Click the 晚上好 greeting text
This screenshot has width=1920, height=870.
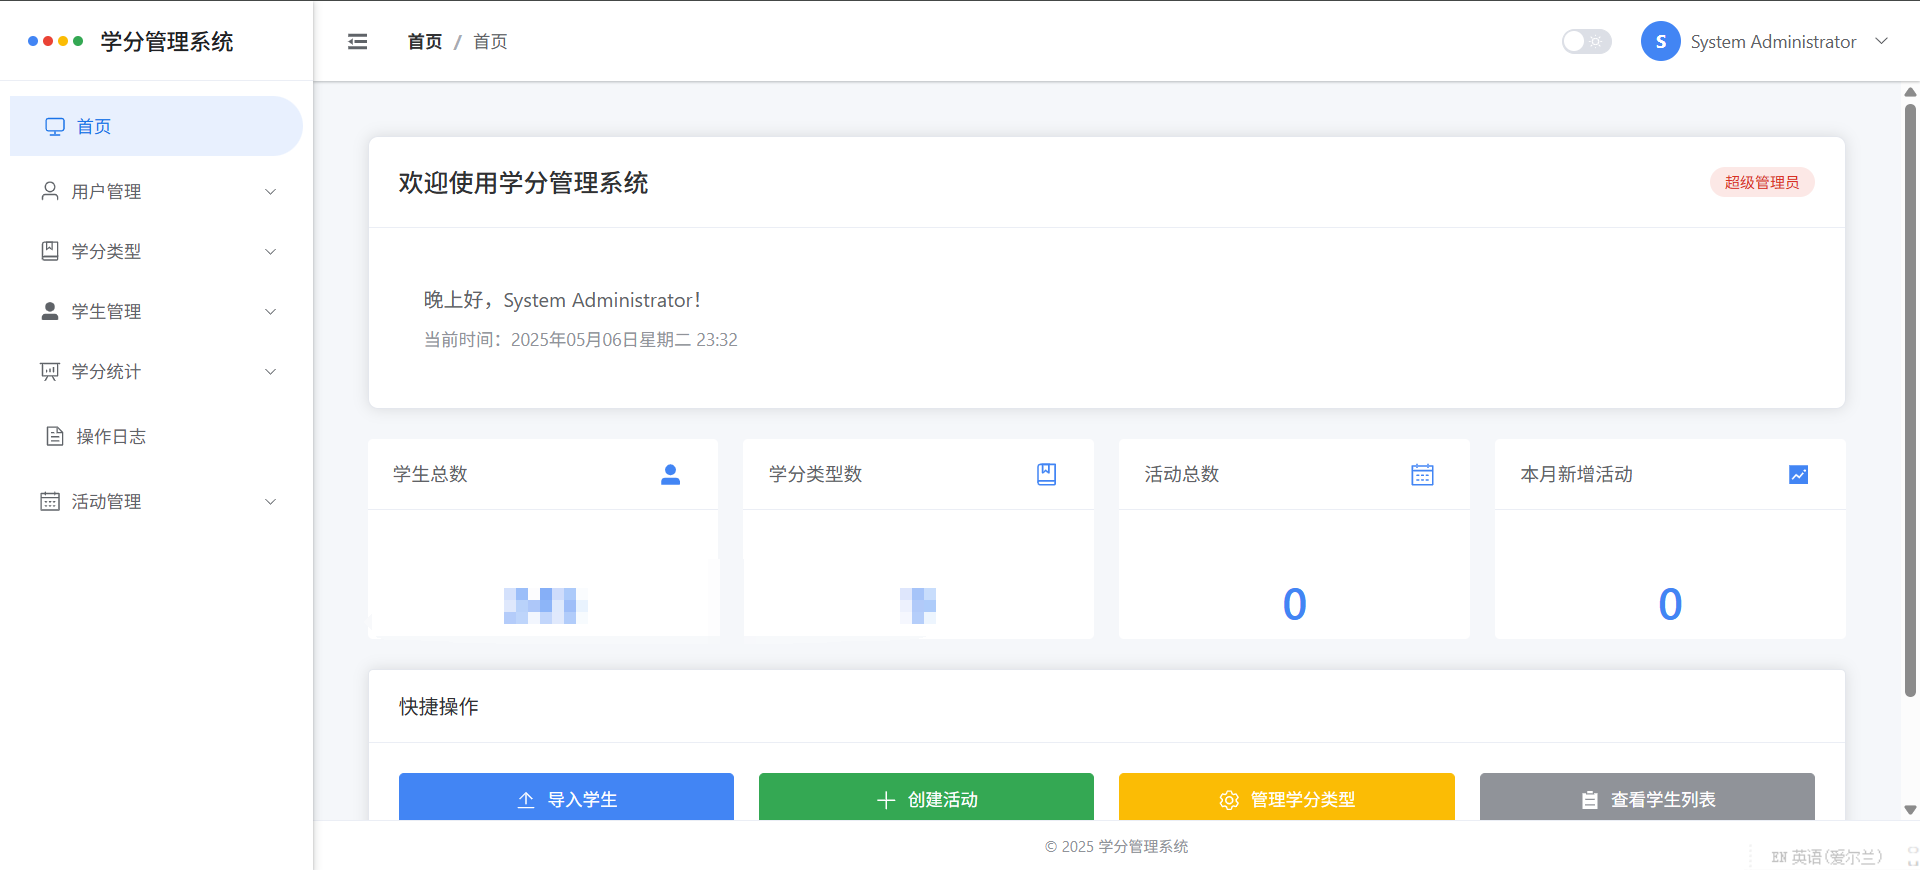point(562,300)
